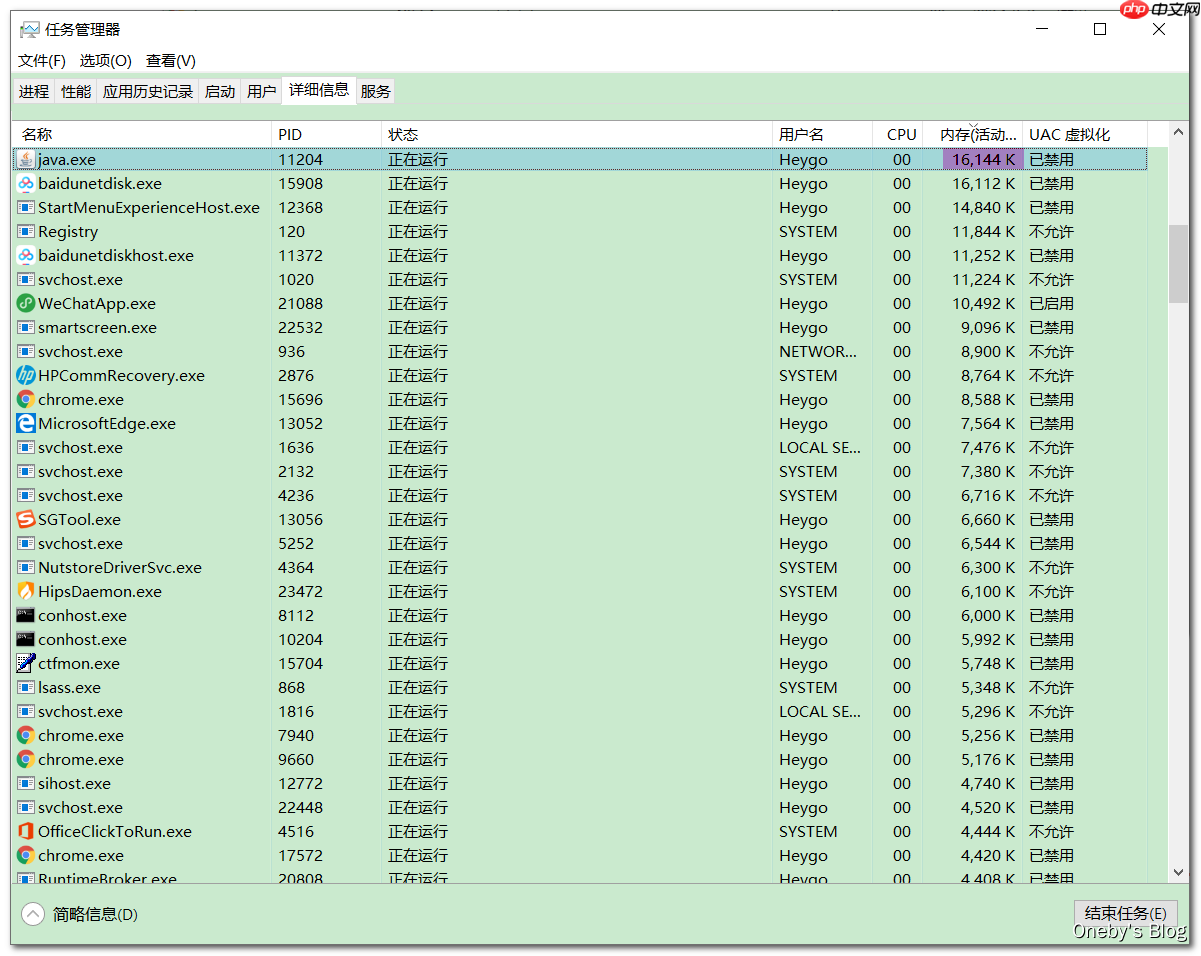Screen dimensions: 1201x956
Task: Select the java.exe process icon
Action: 24,159
